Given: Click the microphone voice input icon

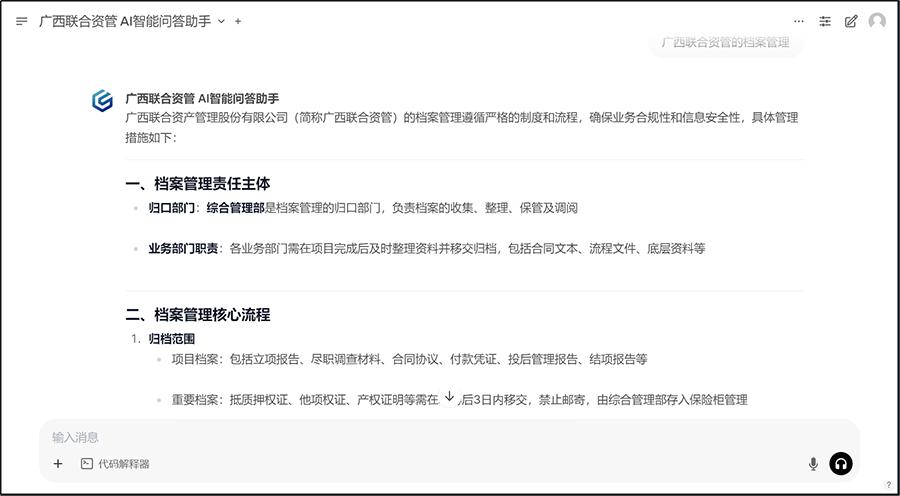Looking at the screenshot, I should [813, 463].
